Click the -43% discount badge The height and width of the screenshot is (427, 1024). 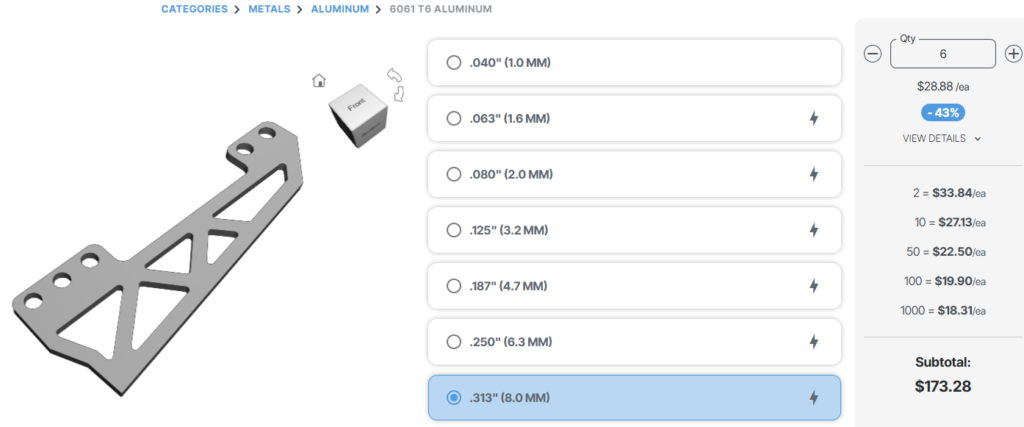942,112
